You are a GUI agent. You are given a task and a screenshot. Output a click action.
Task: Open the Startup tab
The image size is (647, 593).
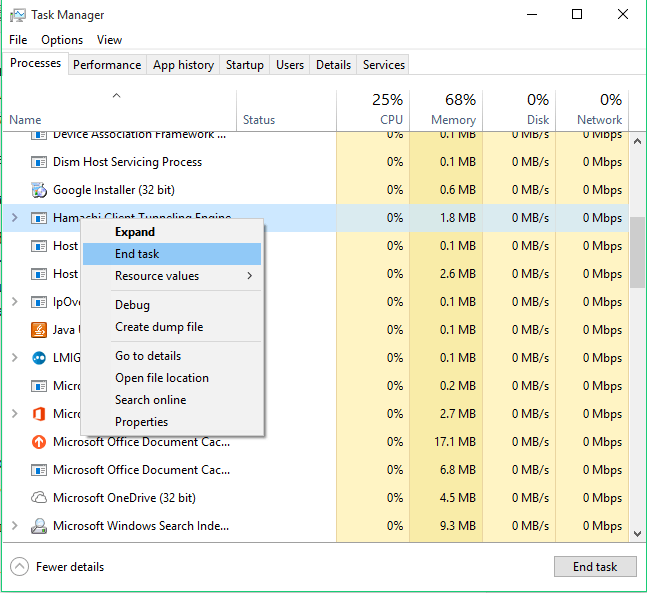(x=245, y=65)
